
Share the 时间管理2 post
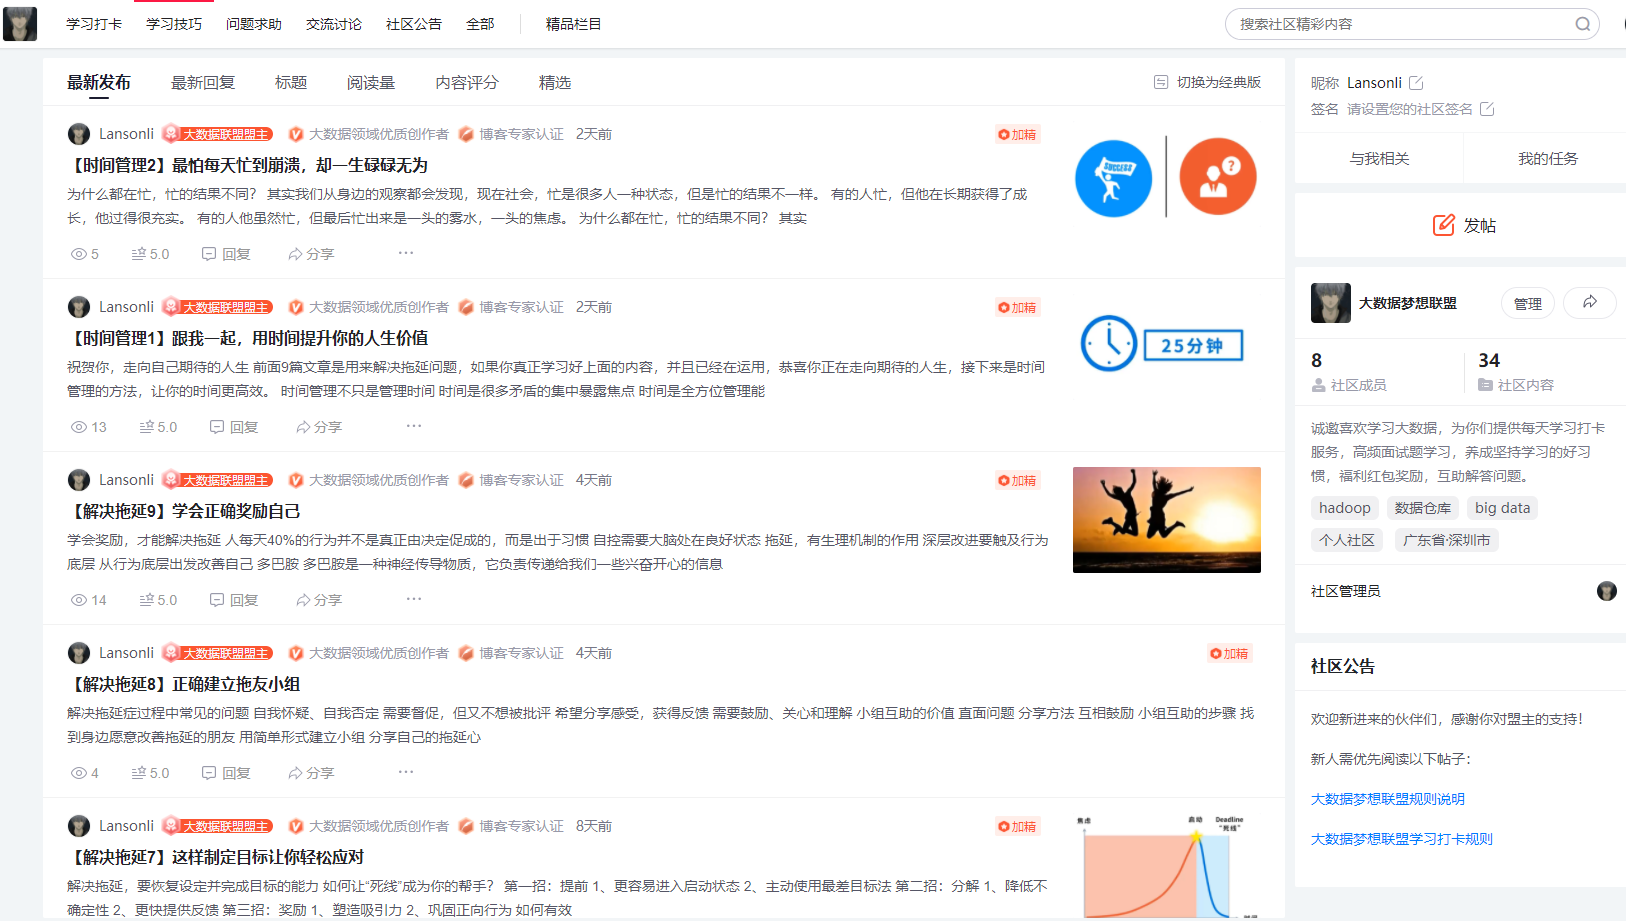point(311,254)
